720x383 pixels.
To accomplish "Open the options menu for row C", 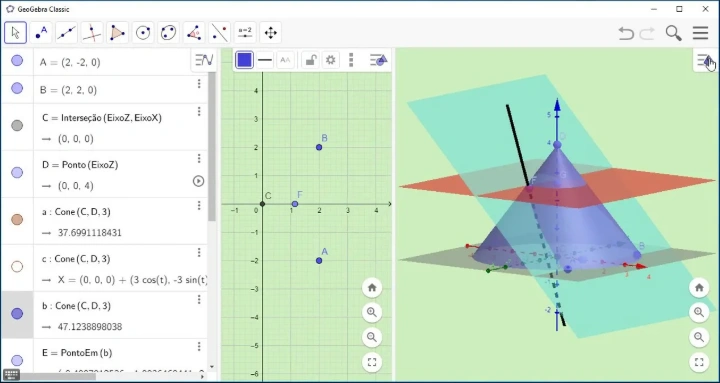I will click(x=199, y=112).
